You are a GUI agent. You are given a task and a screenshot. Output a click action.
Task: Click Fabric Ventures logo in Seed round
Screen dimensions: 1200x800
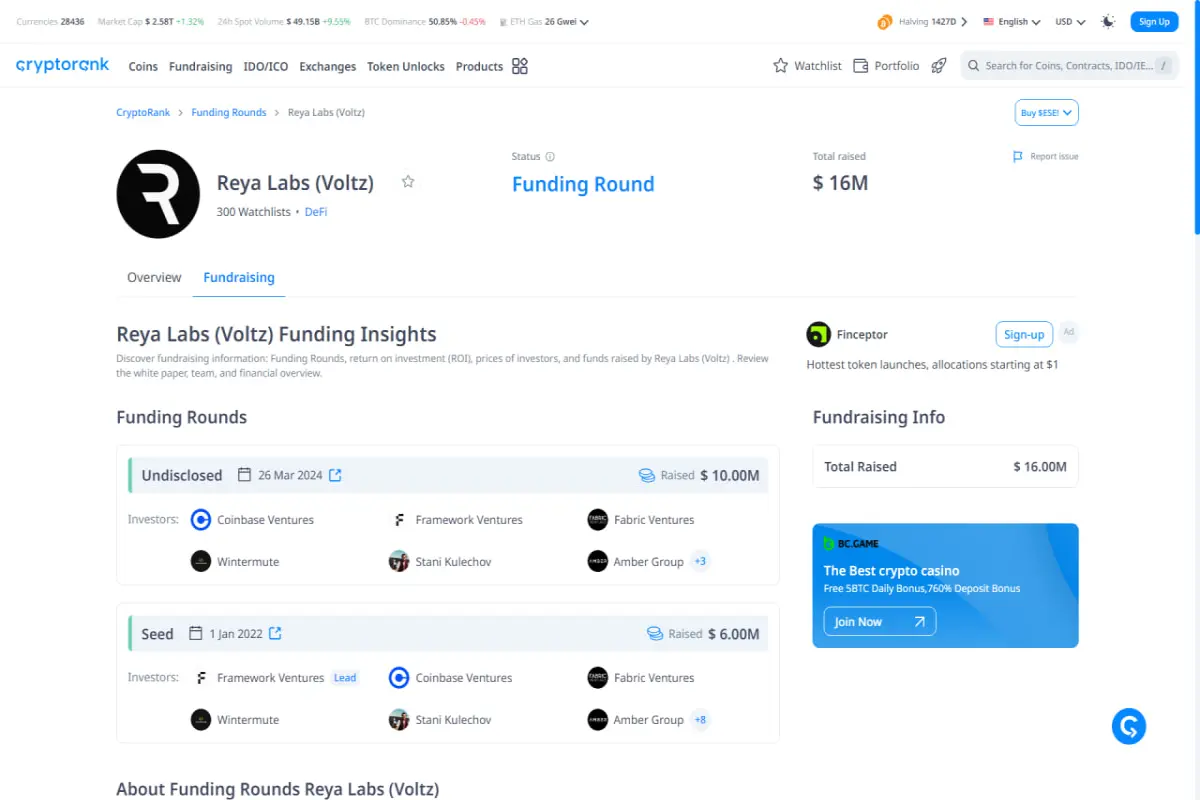(598, 678)
